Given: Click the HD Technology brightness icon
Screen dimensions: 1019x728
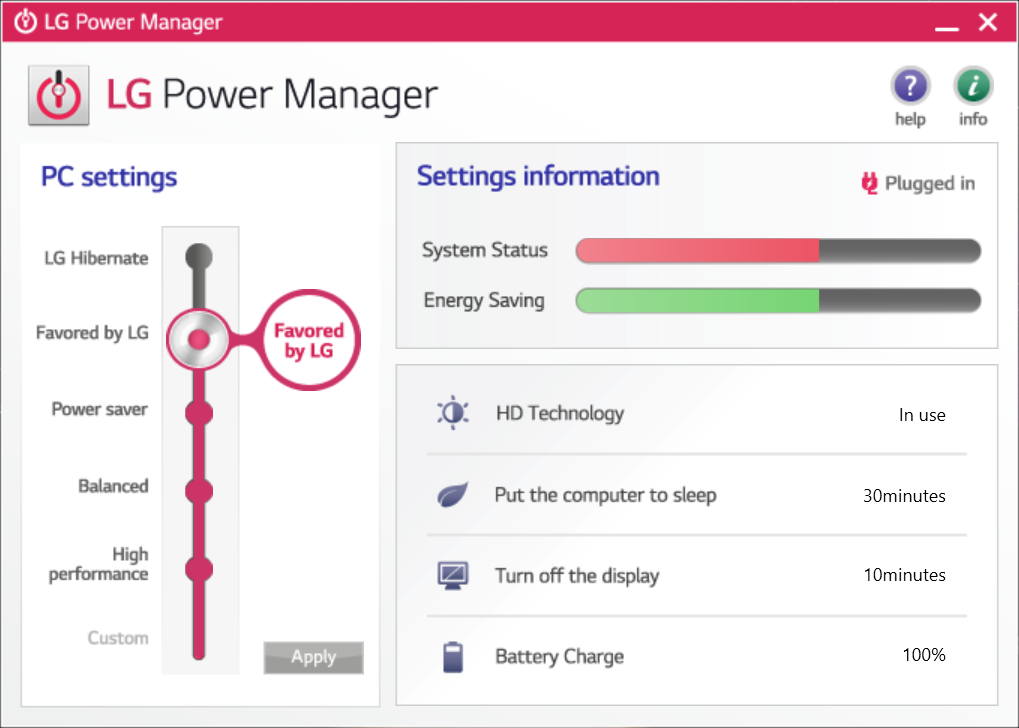Looking at the screenshot, I should pyautogui.click(x=452, y=413).
